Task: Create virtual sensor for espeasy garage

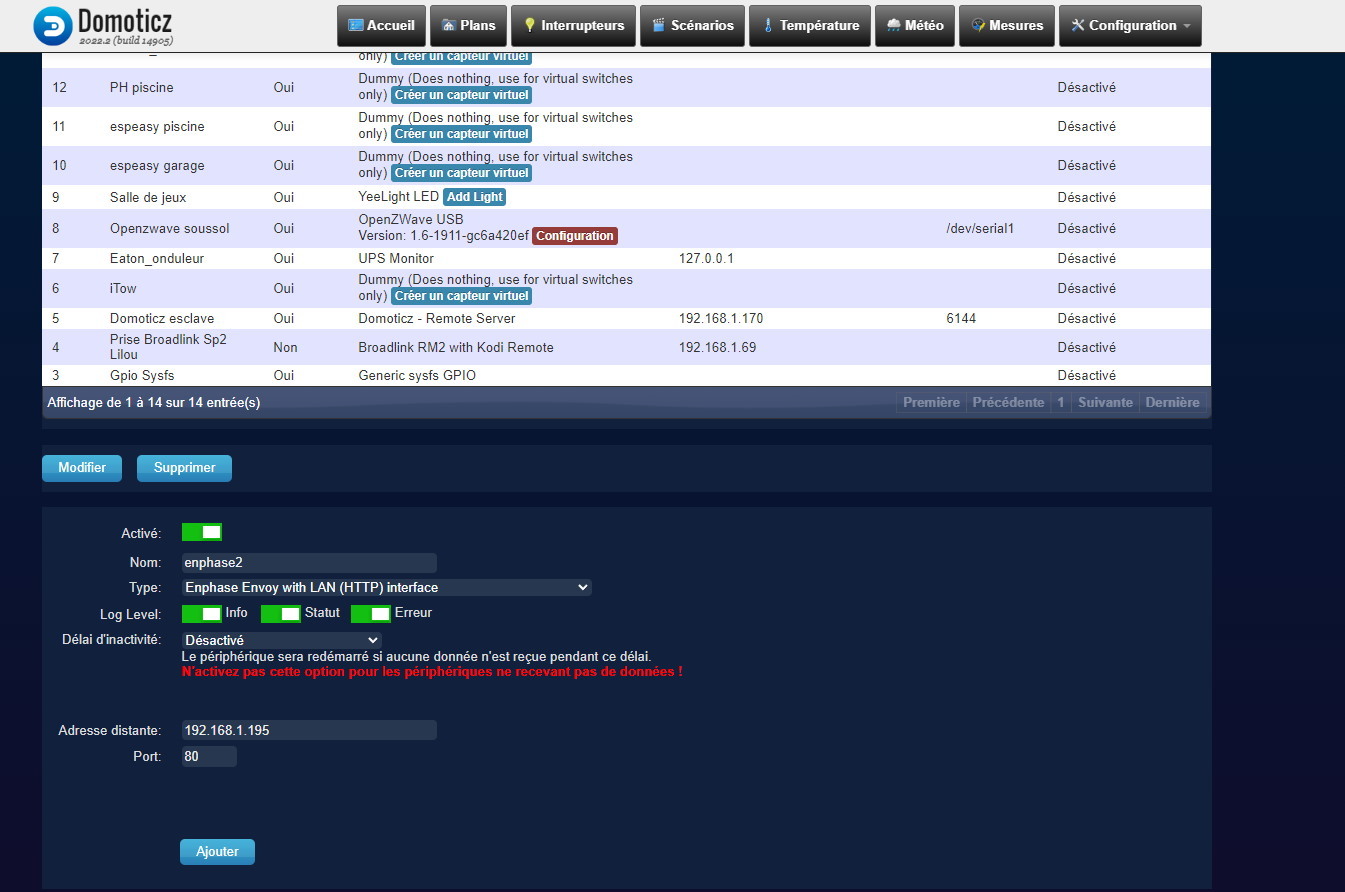Action: [x=461, y=173]
